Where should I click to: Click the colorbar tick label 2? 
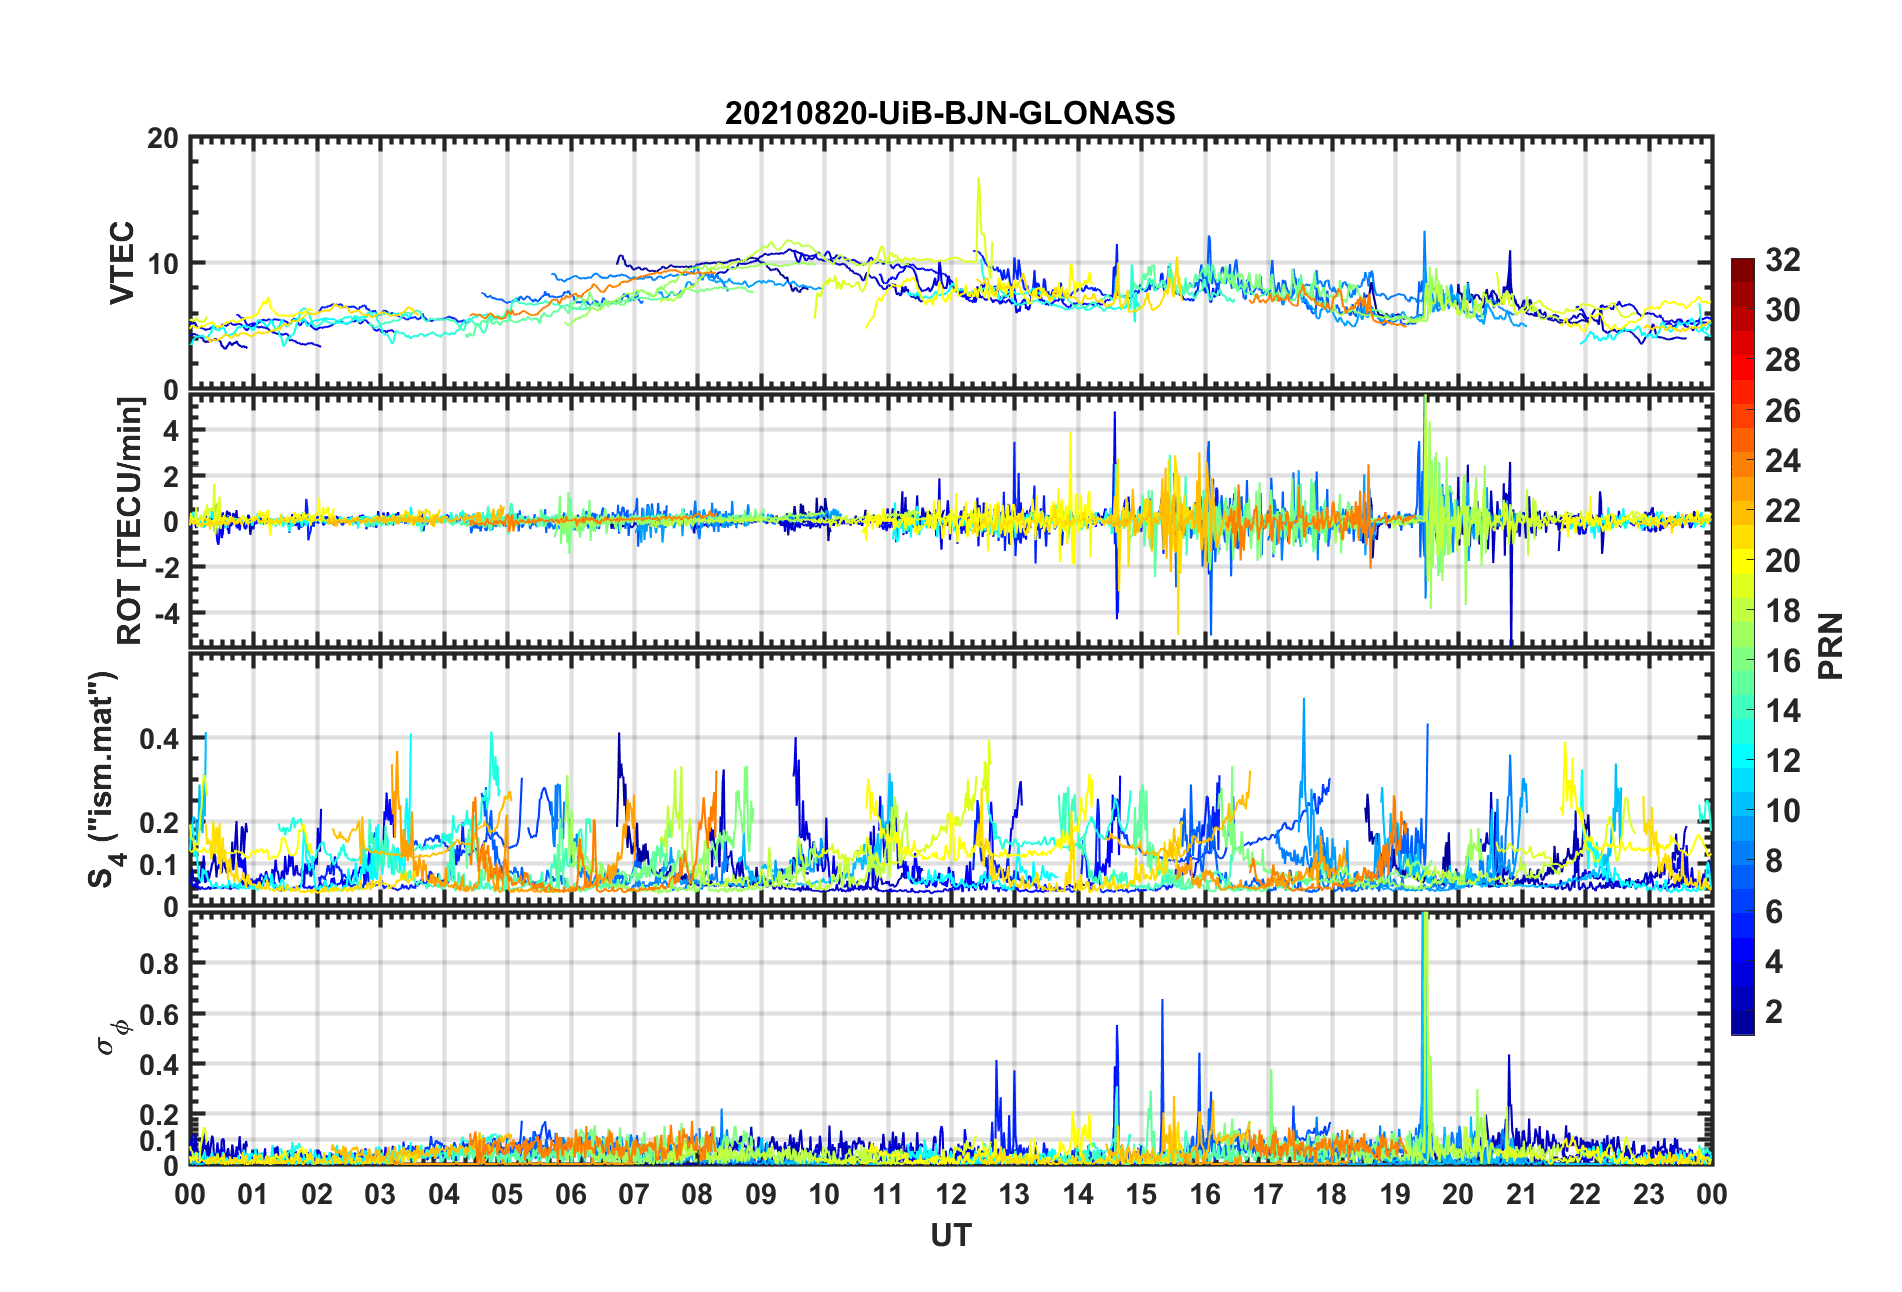(1774, 1011)
